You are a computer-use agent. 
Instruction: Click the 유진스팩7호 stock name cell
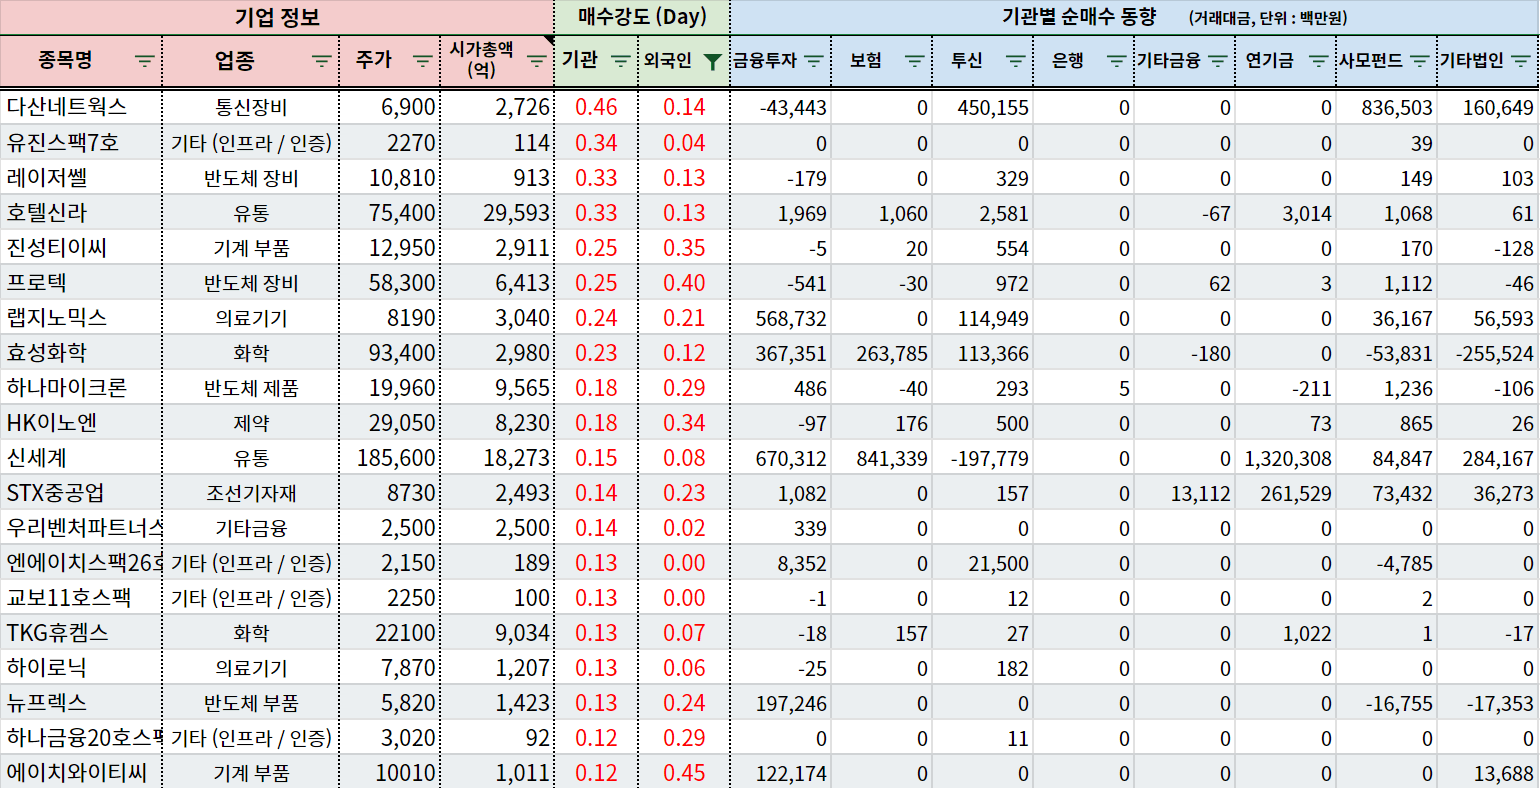click(80, 142)
